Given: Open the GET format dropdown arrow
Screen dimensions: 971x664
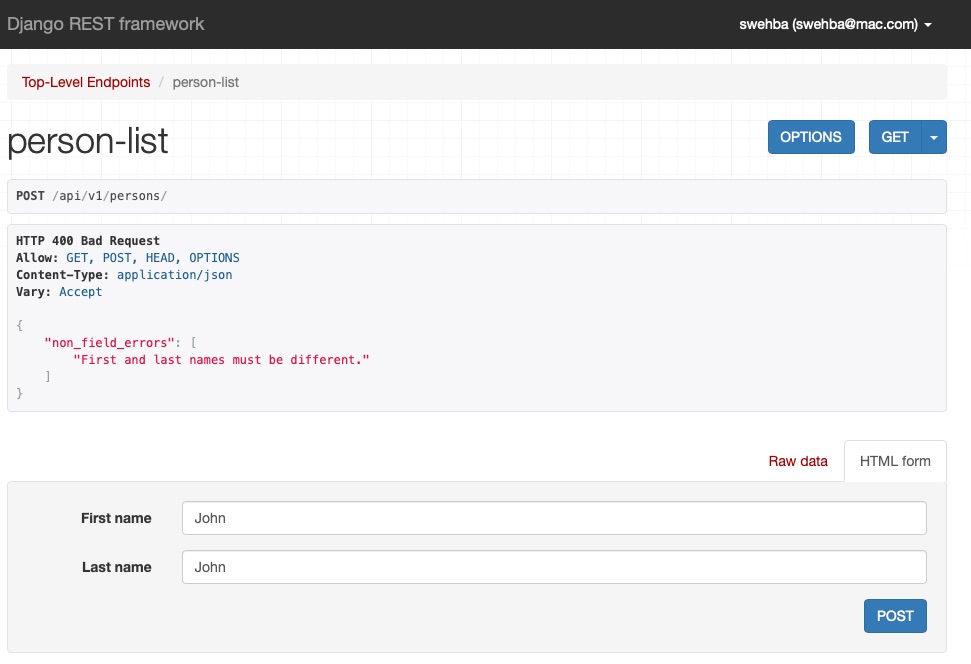Looking at the screenshot, I should 932,137.
